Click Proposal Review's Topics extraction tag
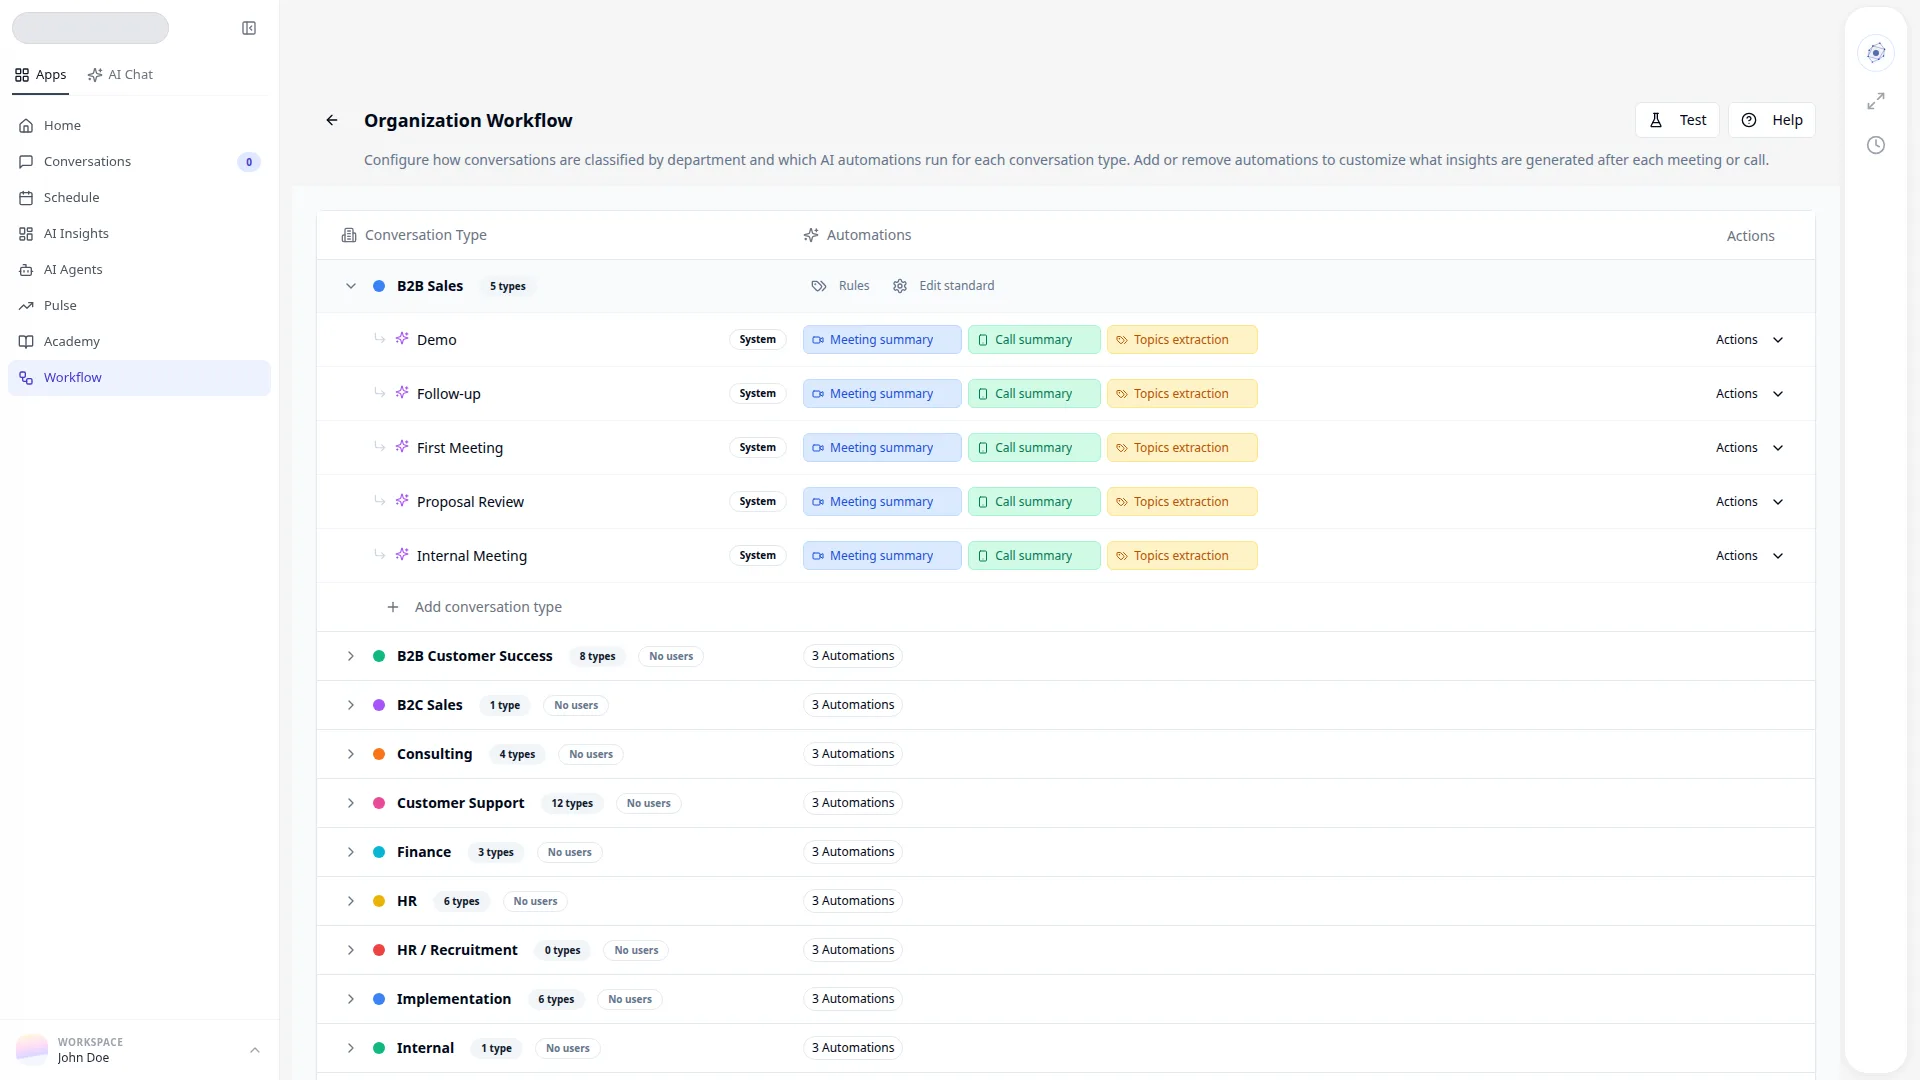 pos(1182,502)
